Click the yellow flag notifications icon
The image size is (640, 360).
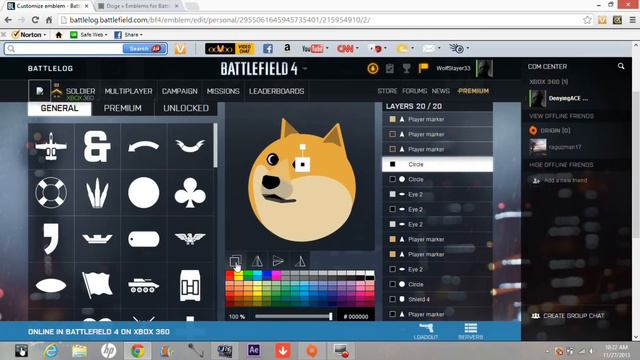click(423, 68)
